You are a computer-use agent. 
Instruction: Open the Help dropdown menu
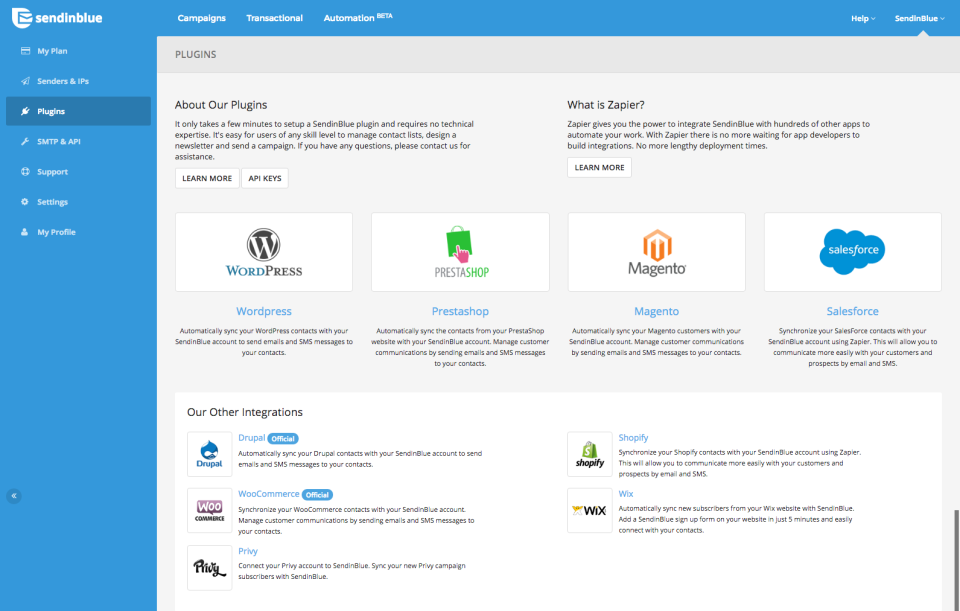coord(861,17)
